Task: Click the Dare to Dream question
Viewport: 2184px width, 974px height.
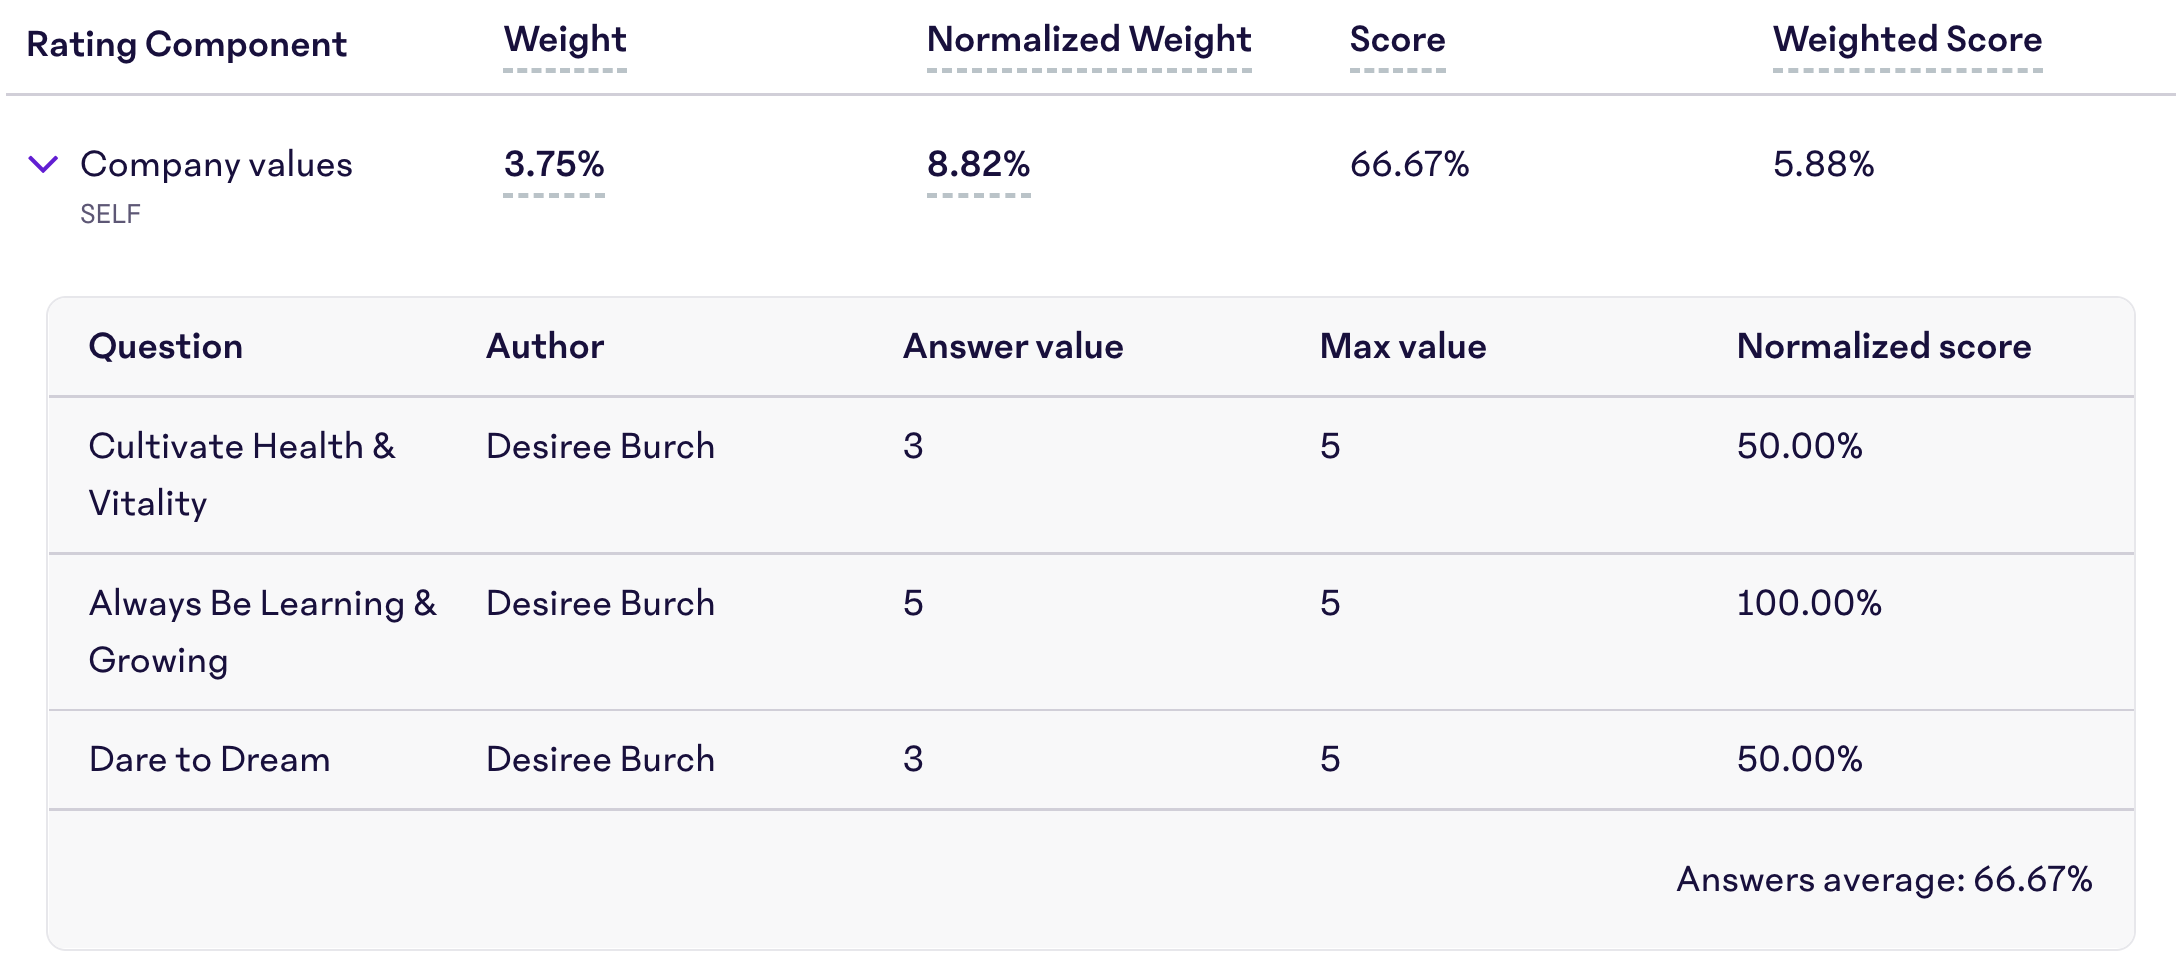Action: tap(209, 759)
